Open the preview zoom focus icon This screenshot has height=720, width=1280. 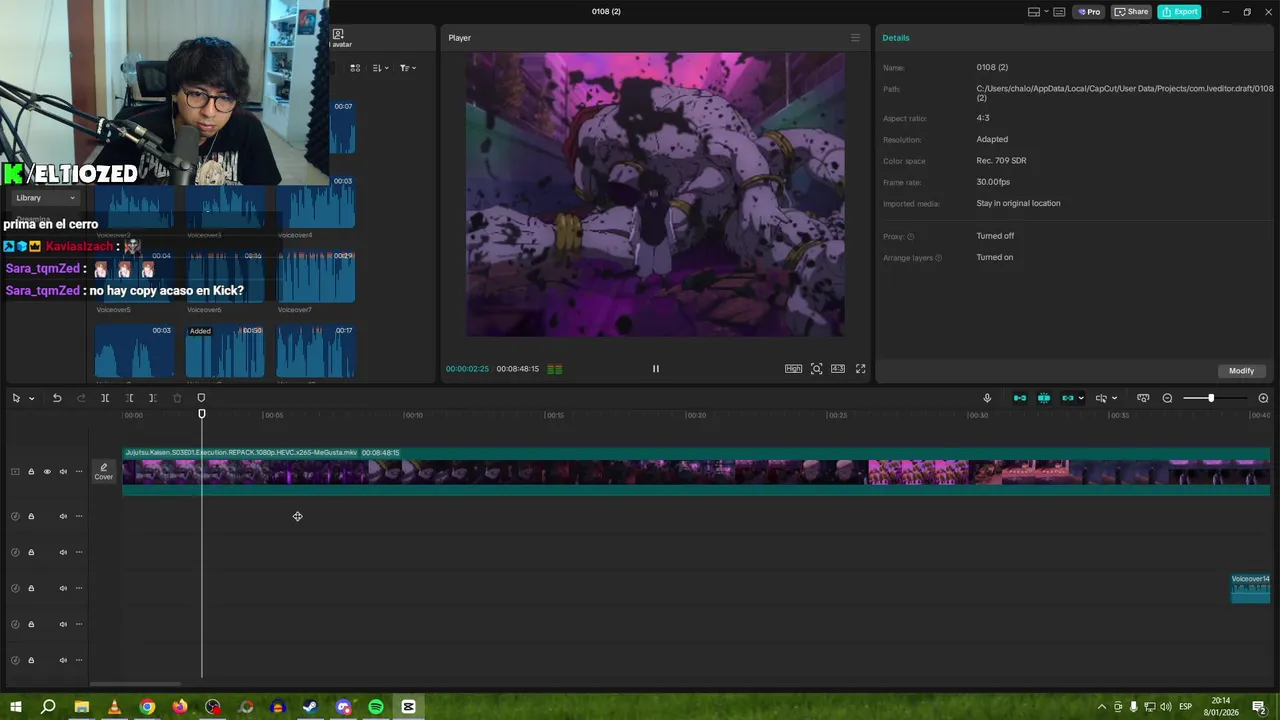817,369
